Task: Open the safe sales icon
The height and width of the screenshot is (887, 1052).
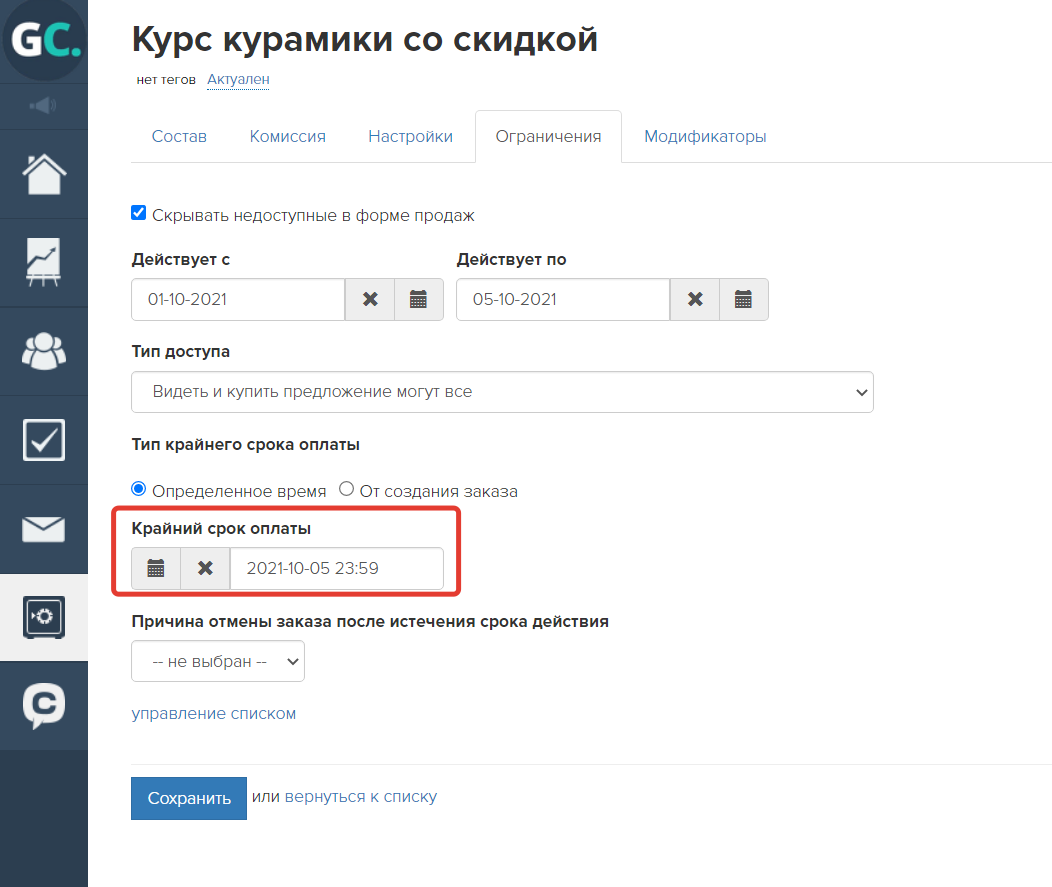Action: [44, 617]
